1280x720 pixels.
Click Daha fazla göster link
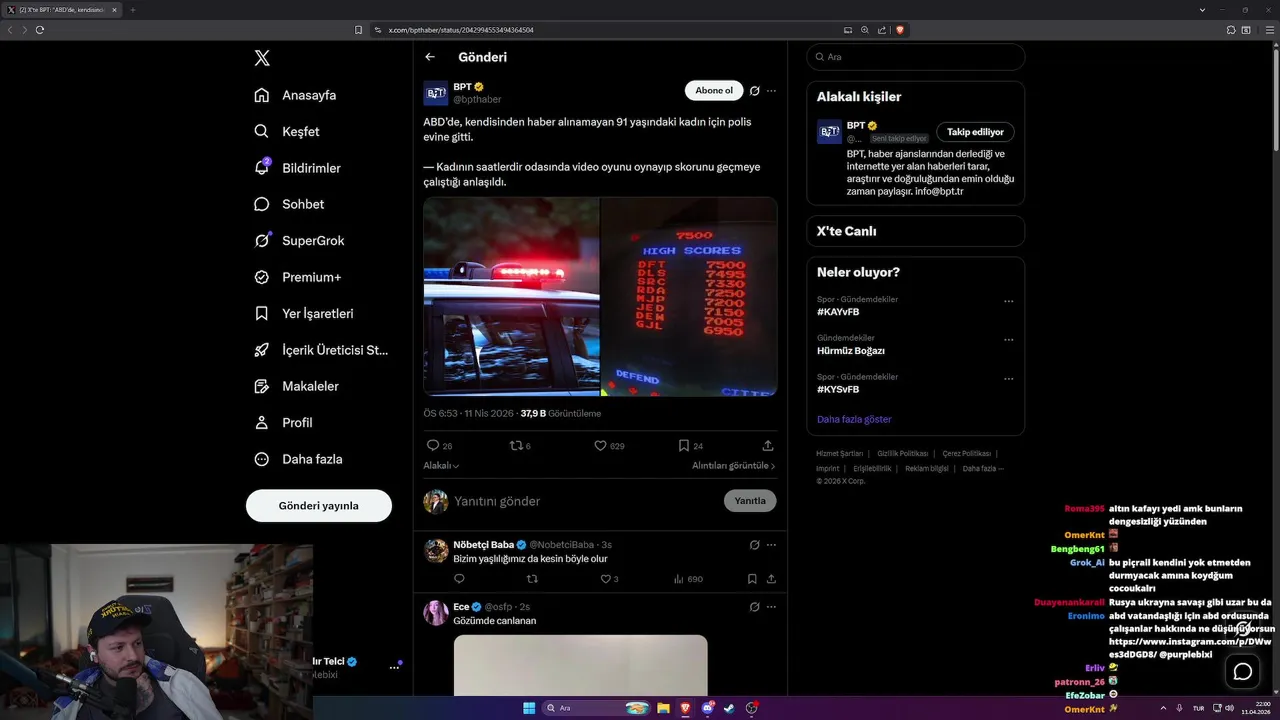[854, 419]
